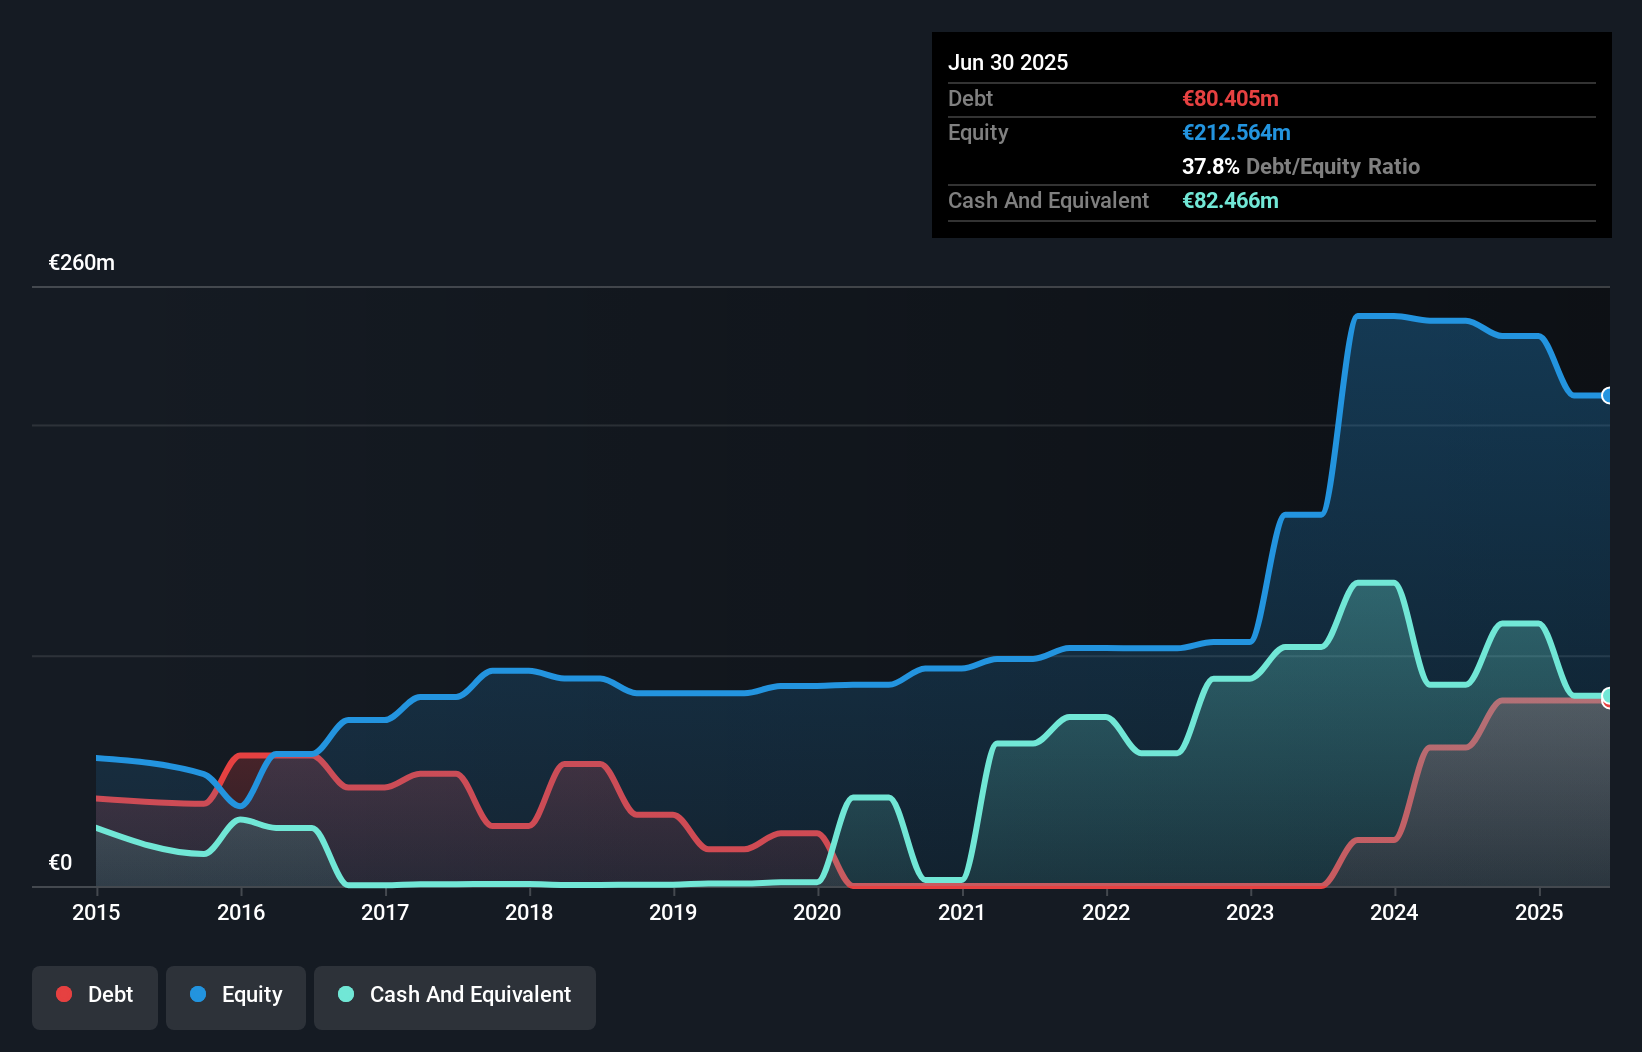Click the 2022 x-axis label
This screenshot has height=1052, width=1642.
(1106, 912)
